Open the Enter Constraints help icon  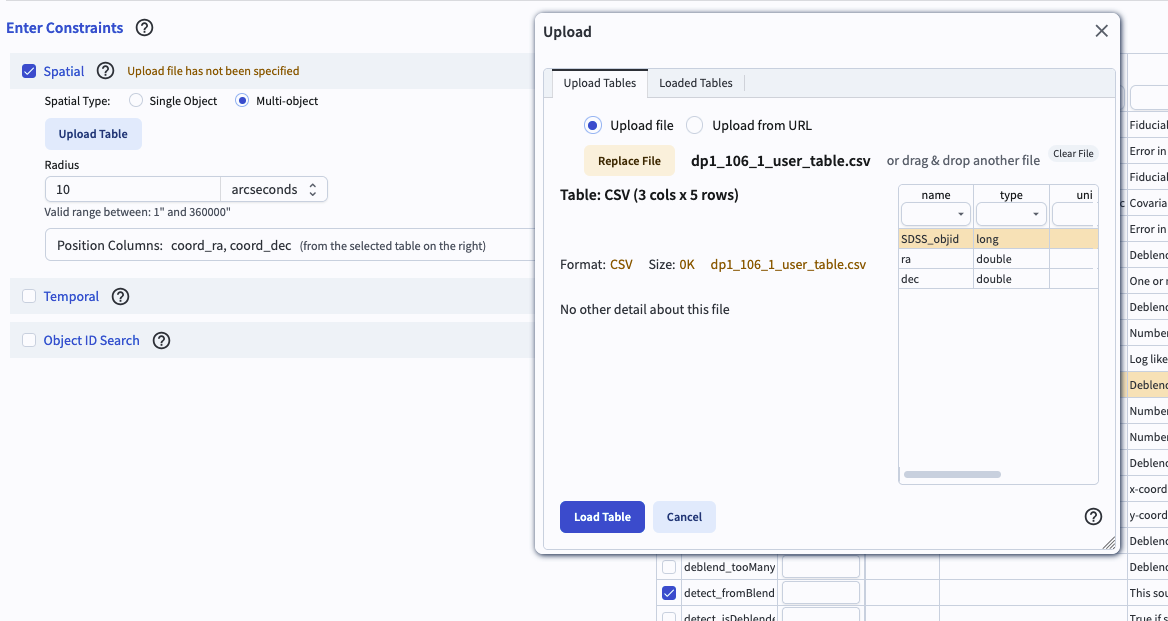(x=144, y=28)
